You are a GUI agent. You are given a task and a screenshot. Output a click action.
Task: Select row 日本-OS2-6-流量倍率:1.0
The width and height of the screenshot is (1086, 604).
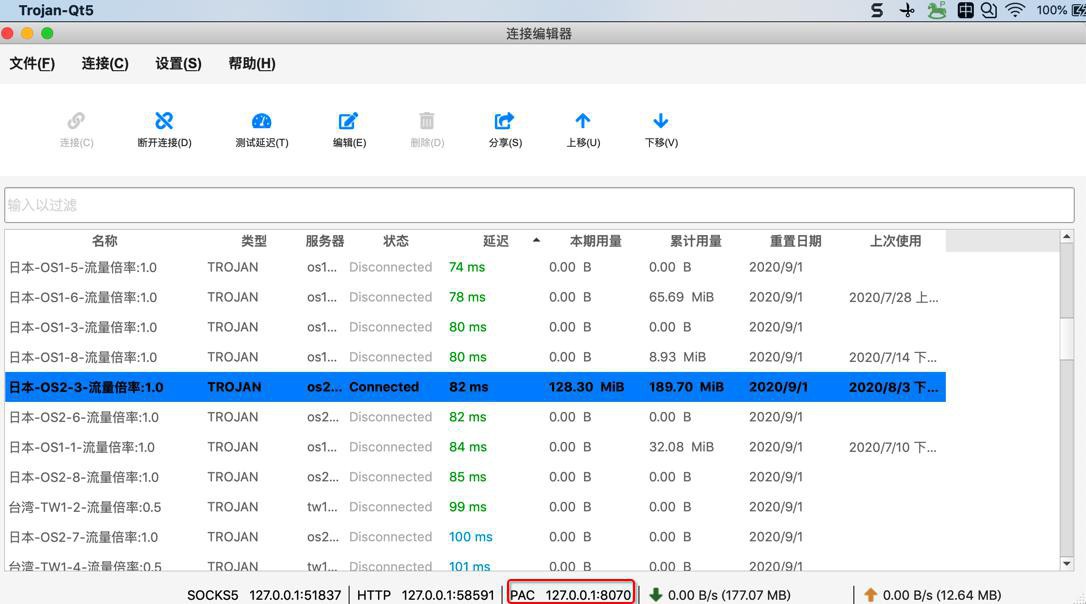coord(475,417)
